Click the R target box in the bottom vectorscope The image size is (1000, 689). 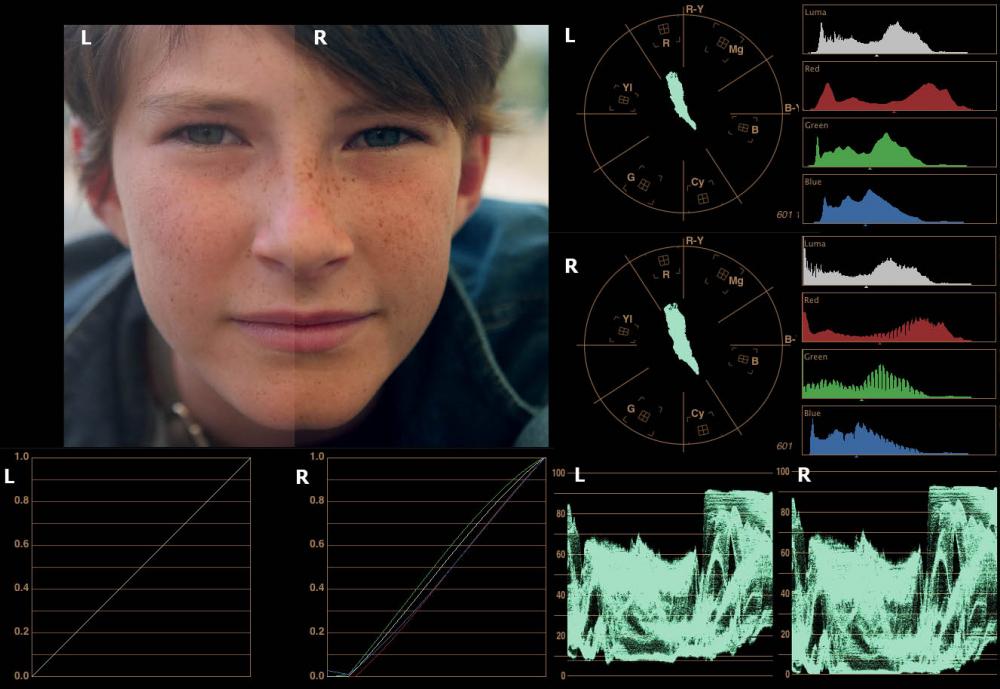tap(665, 274)
